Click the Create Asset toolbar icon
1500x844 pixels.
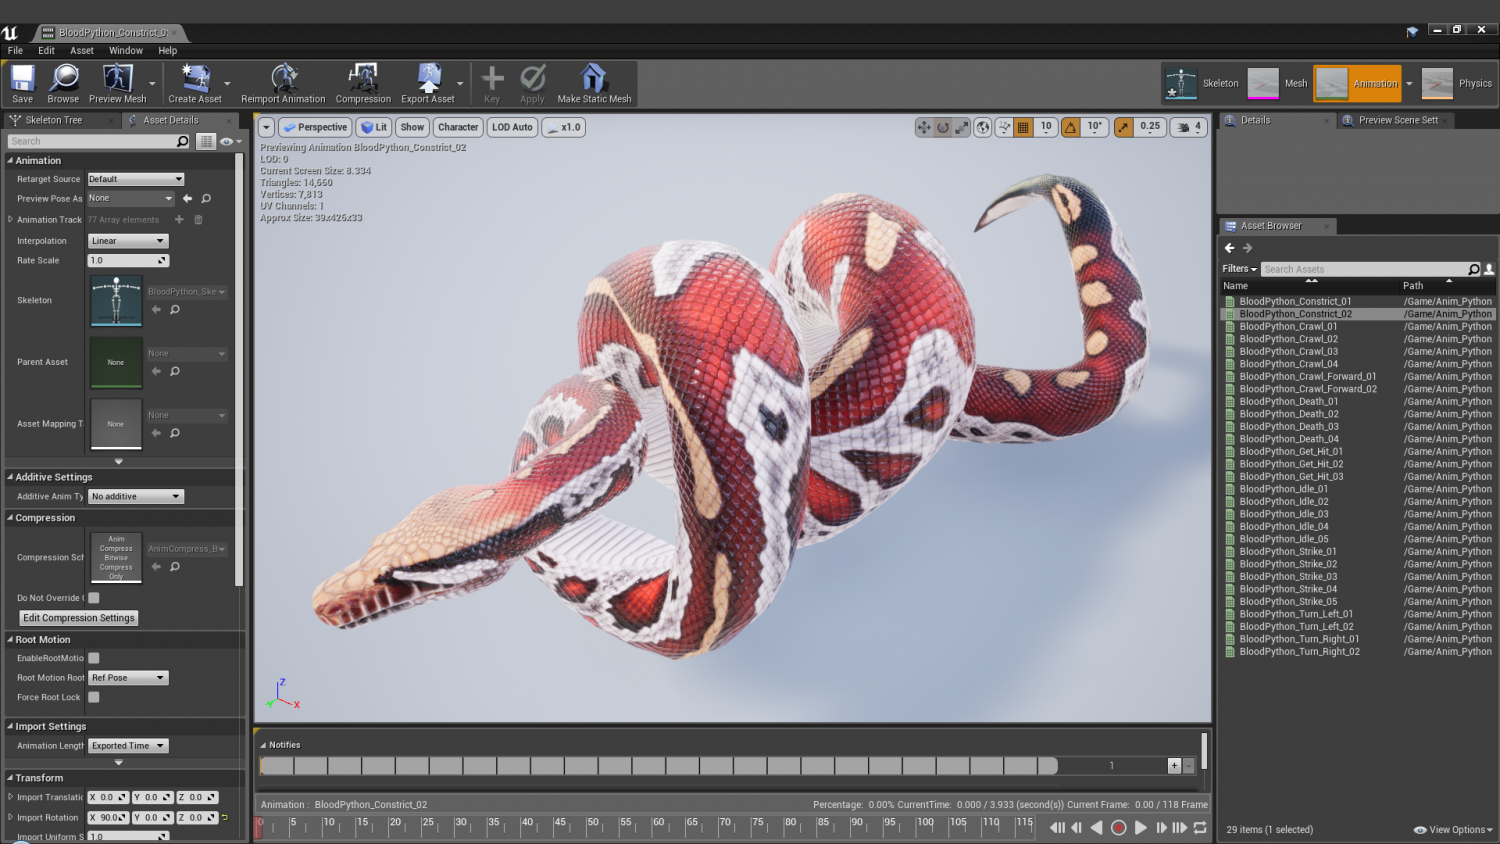pos(195,83)
